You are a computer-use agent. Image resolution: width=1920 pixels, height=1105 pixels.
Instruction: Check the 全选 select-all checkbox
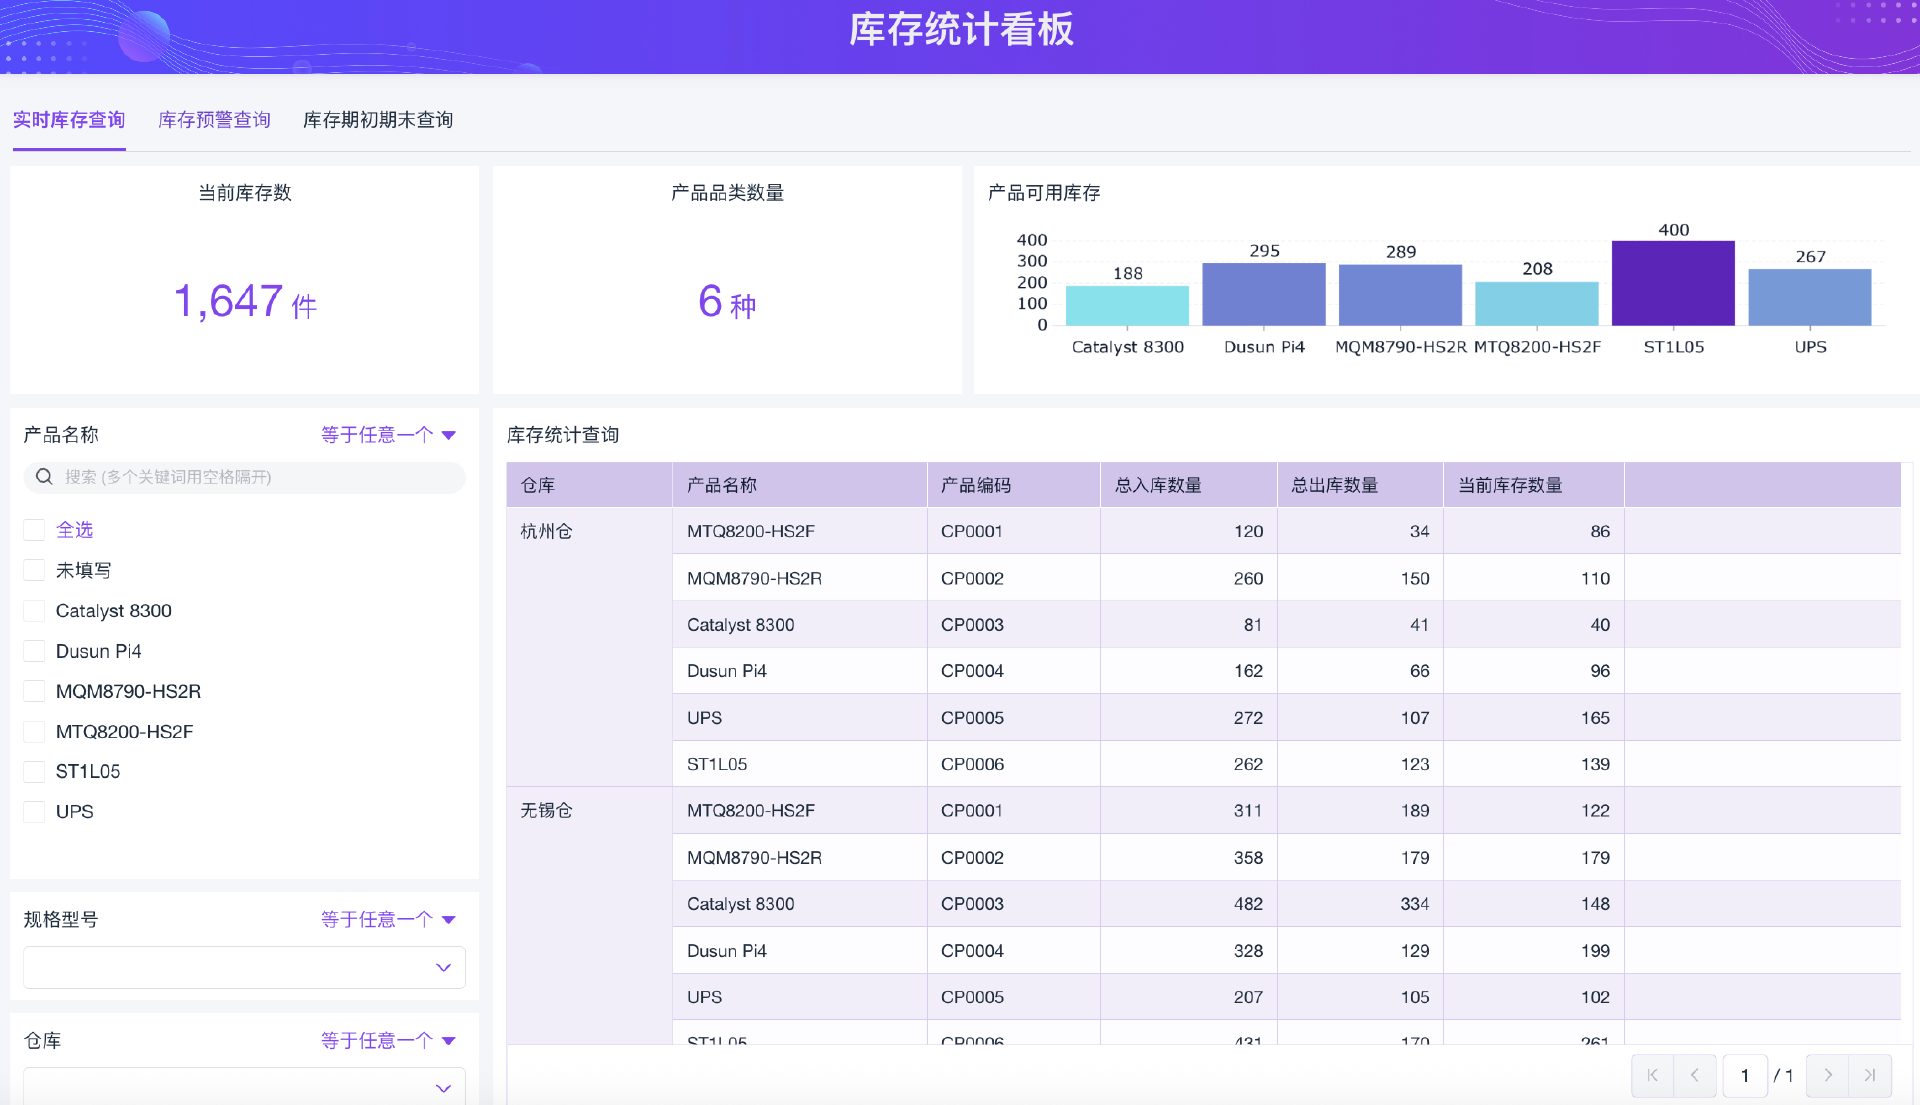(x=34, y=530)
